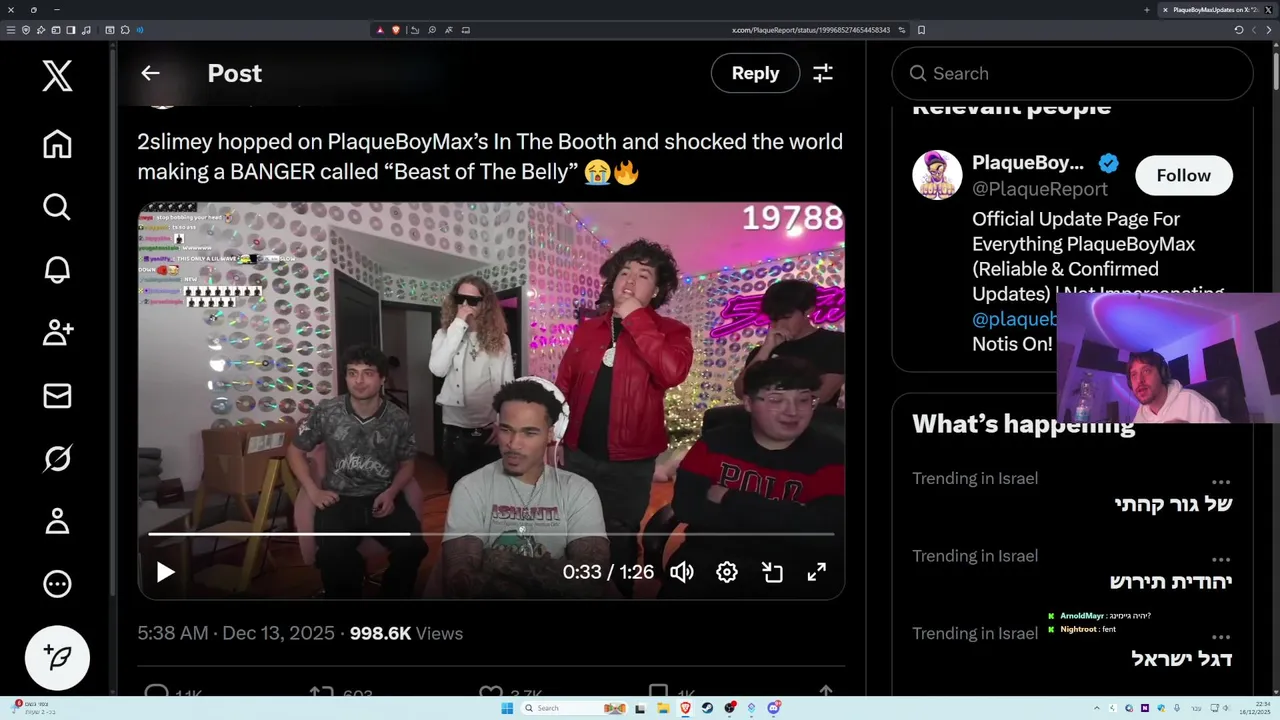Open Windows Start menu

pyautogui.click(x=507, y=708)
